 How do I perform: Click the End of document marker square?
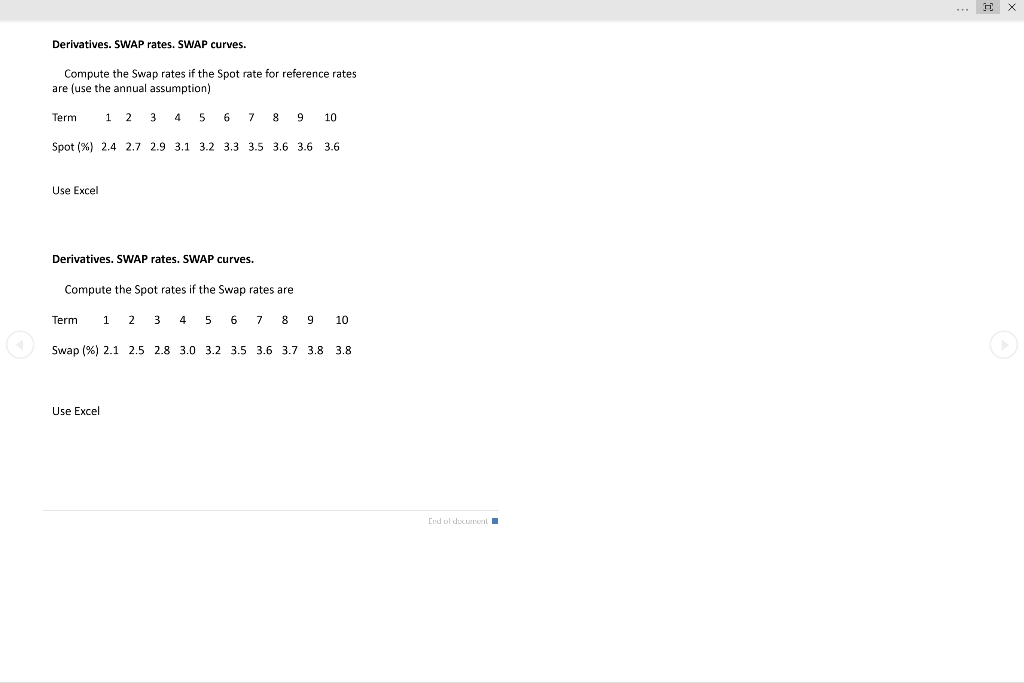(x=494, y=520)
